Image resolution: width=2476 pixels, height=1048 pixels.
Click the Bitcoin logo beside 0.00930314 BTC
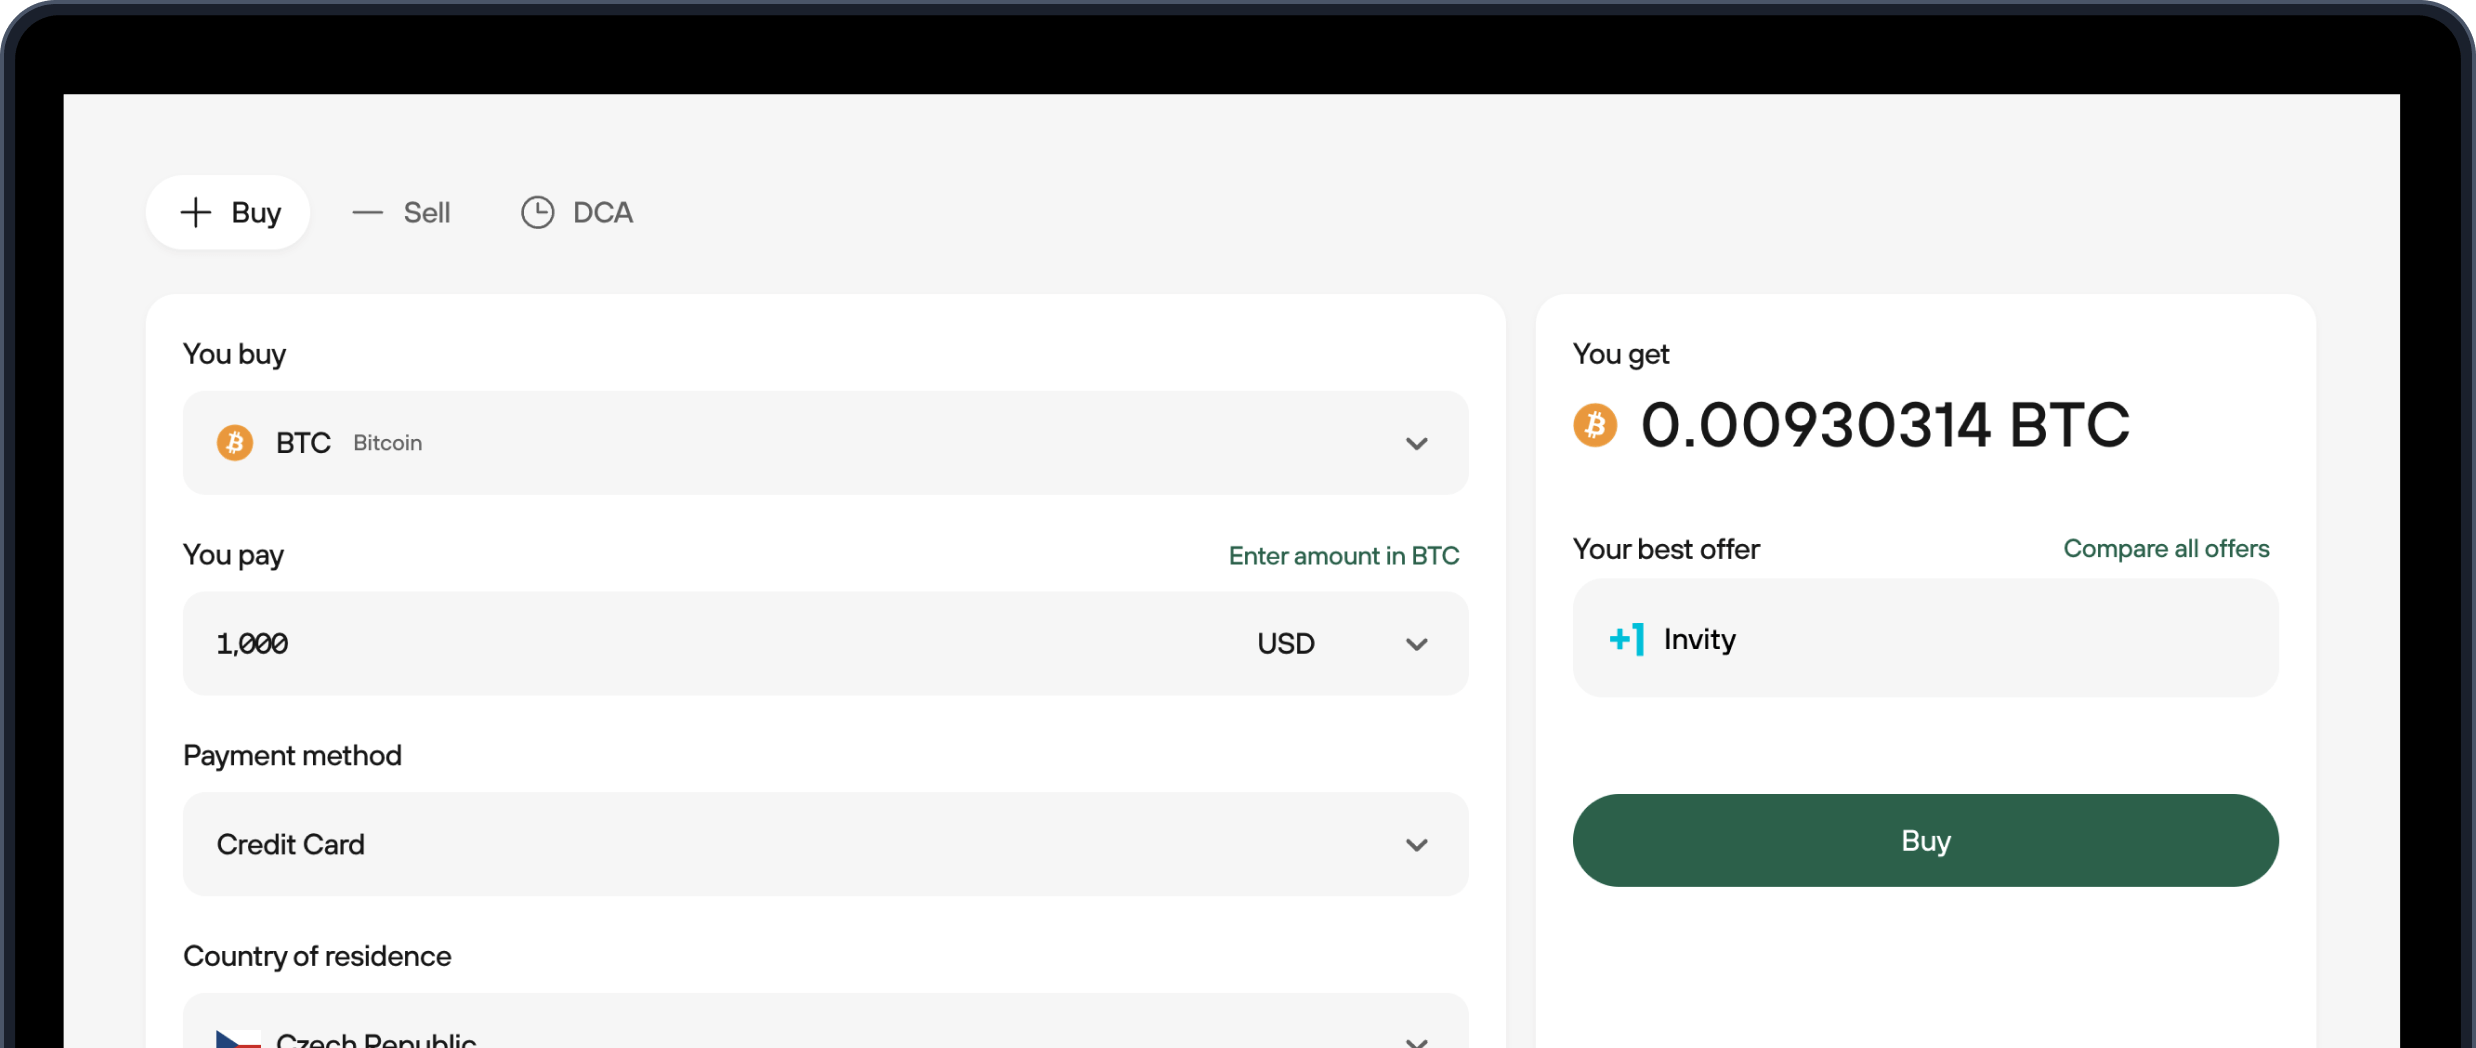(x=1595, y=425)
